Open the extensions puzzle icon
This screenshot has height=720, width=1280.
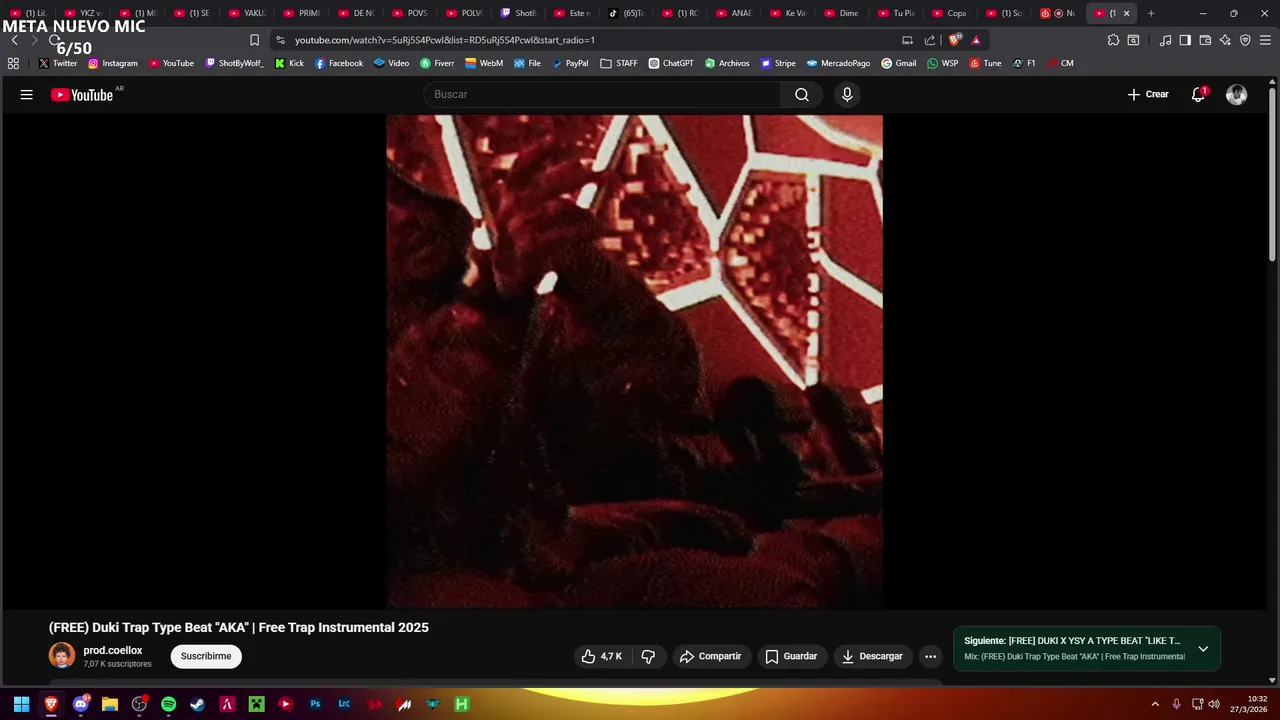point(1113,40)
